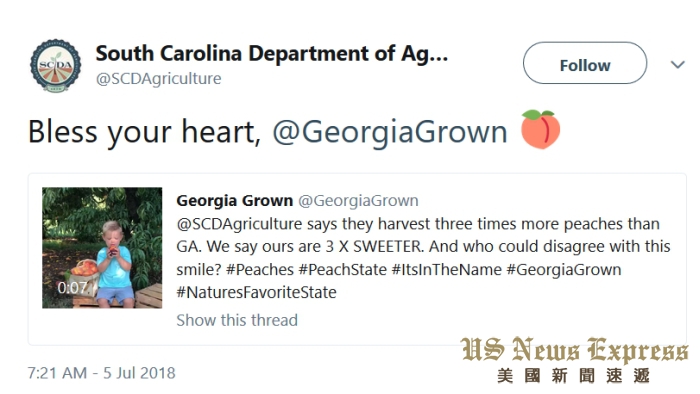The width and height of the screenshot is (700, 394).
Task: Open the #ItsInTheName hashtag
Action: tap(447, 270)
